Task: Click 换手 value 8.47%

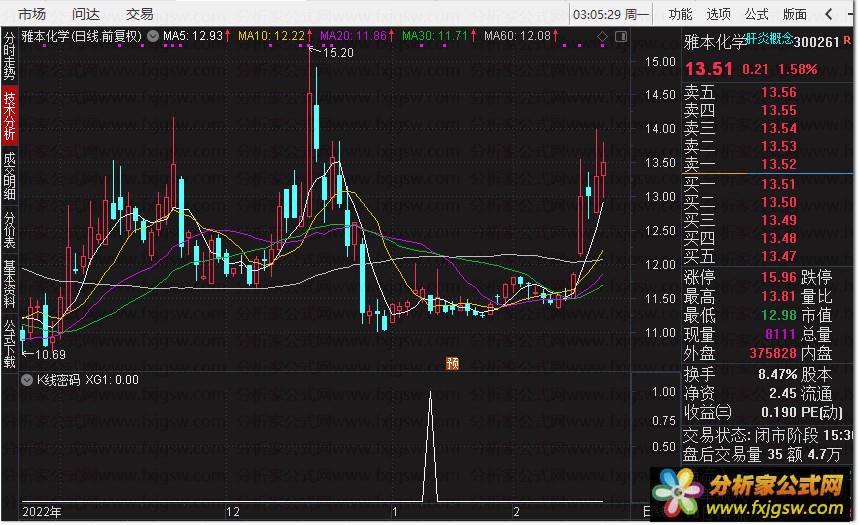Action: click(x=777, y=375)
